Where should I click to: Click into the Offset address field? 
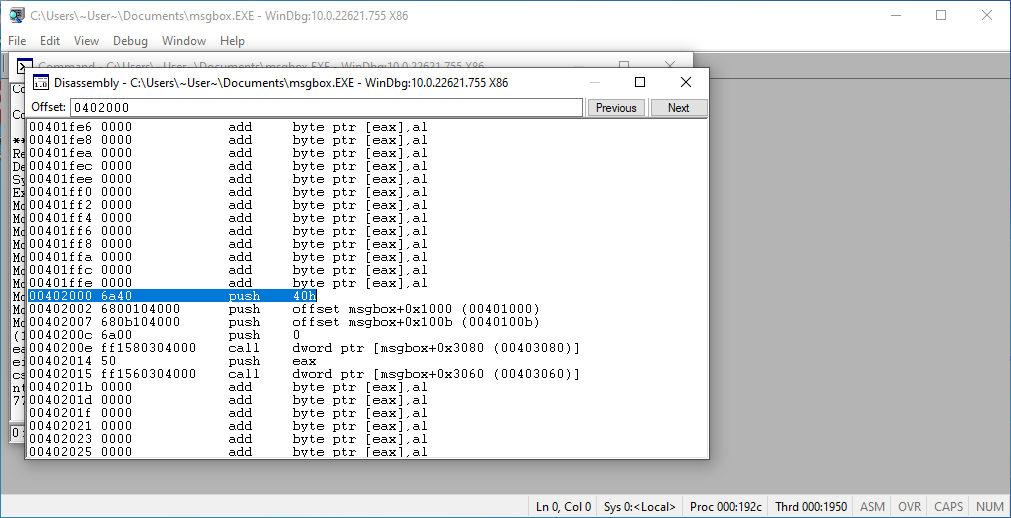coord(325,108)
